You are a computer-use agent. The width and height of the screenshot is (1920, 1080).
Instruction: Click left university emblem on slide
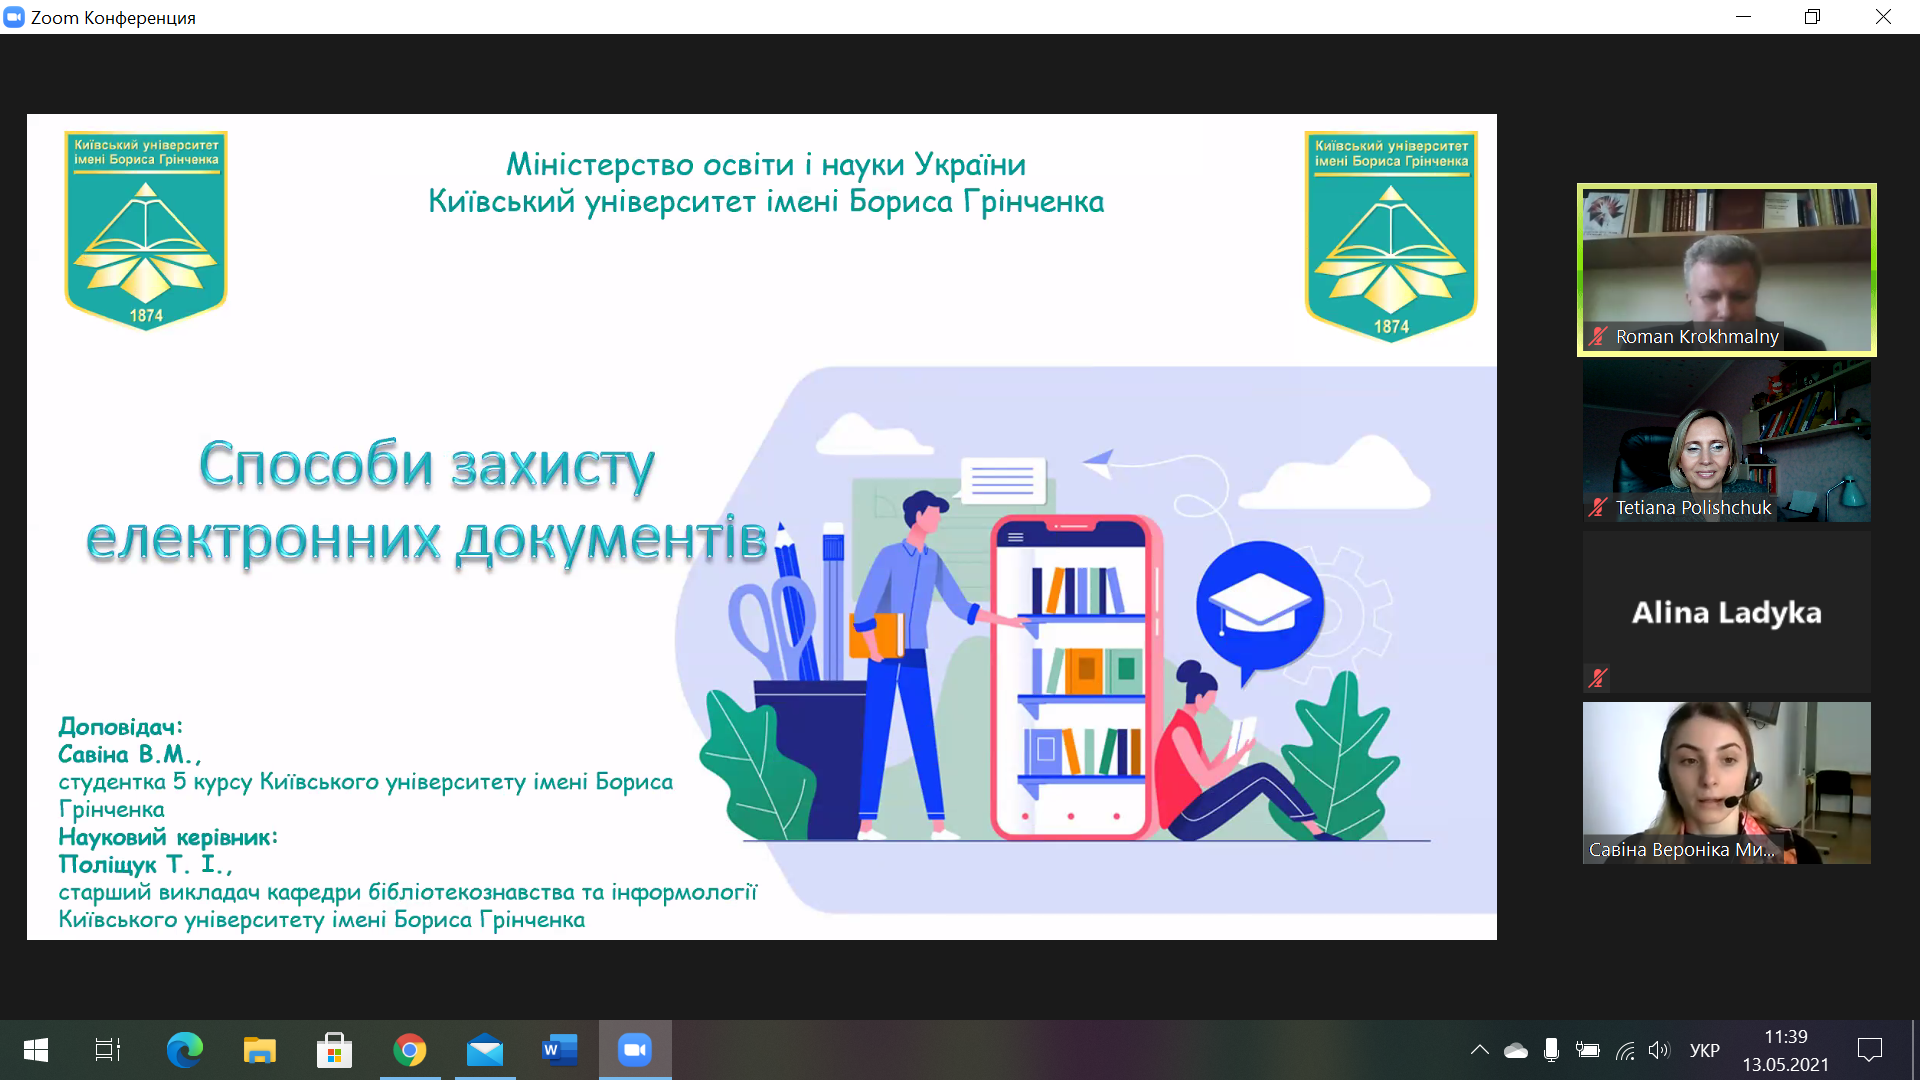coord(146,230)
